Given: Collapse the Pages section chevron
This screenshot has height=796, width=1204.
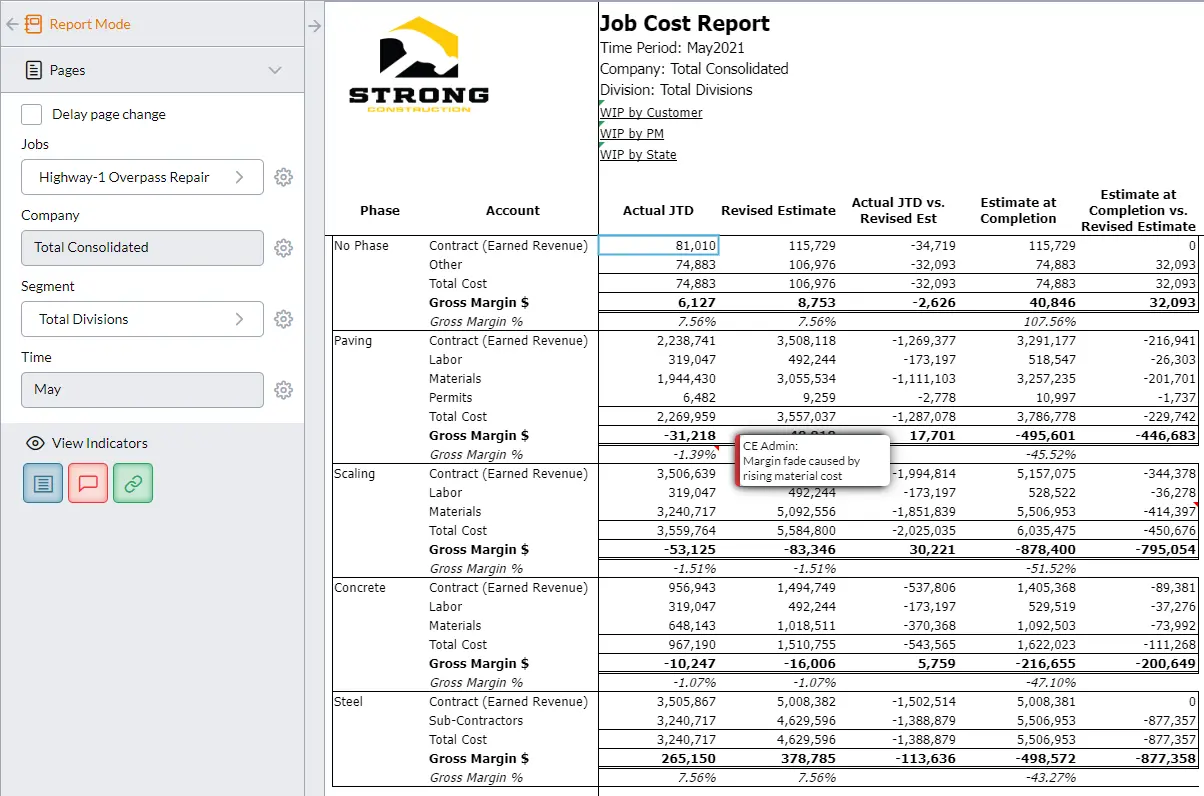Looking at the screenshot, I should pos(276,70).
